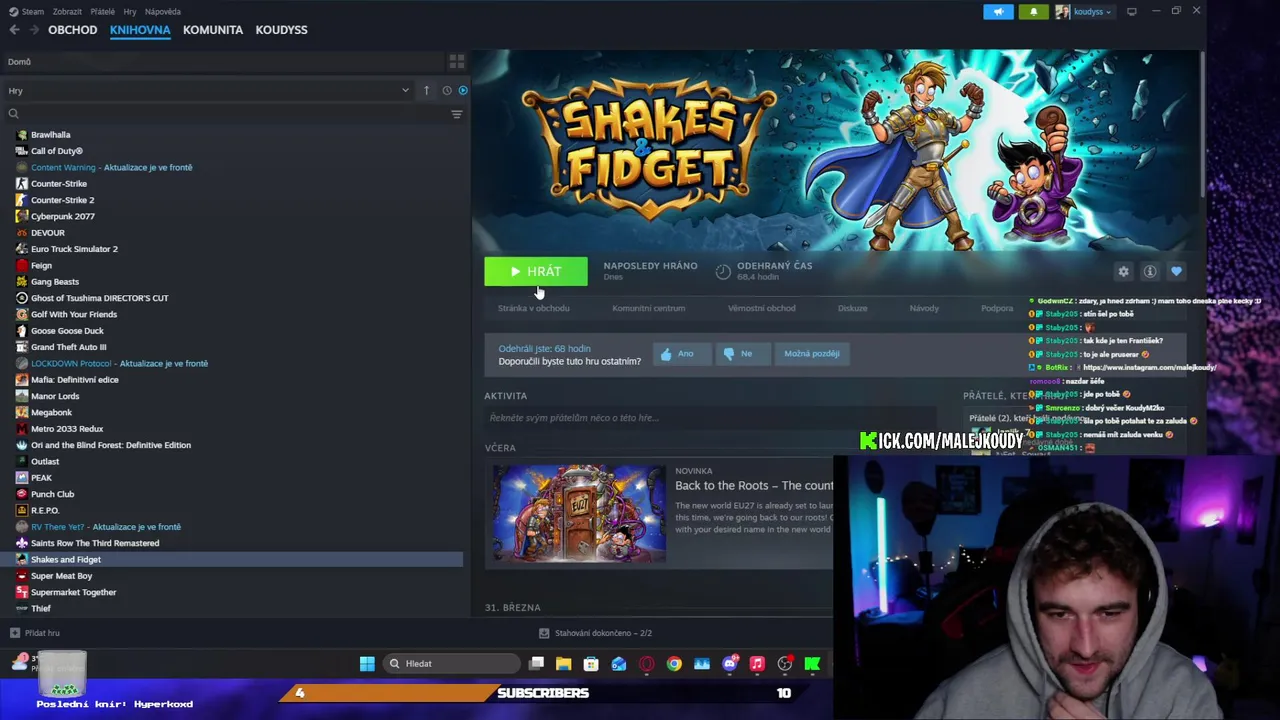Select Supermarket Together
This screenshot has height=720, width=1280.
point(74,592)
